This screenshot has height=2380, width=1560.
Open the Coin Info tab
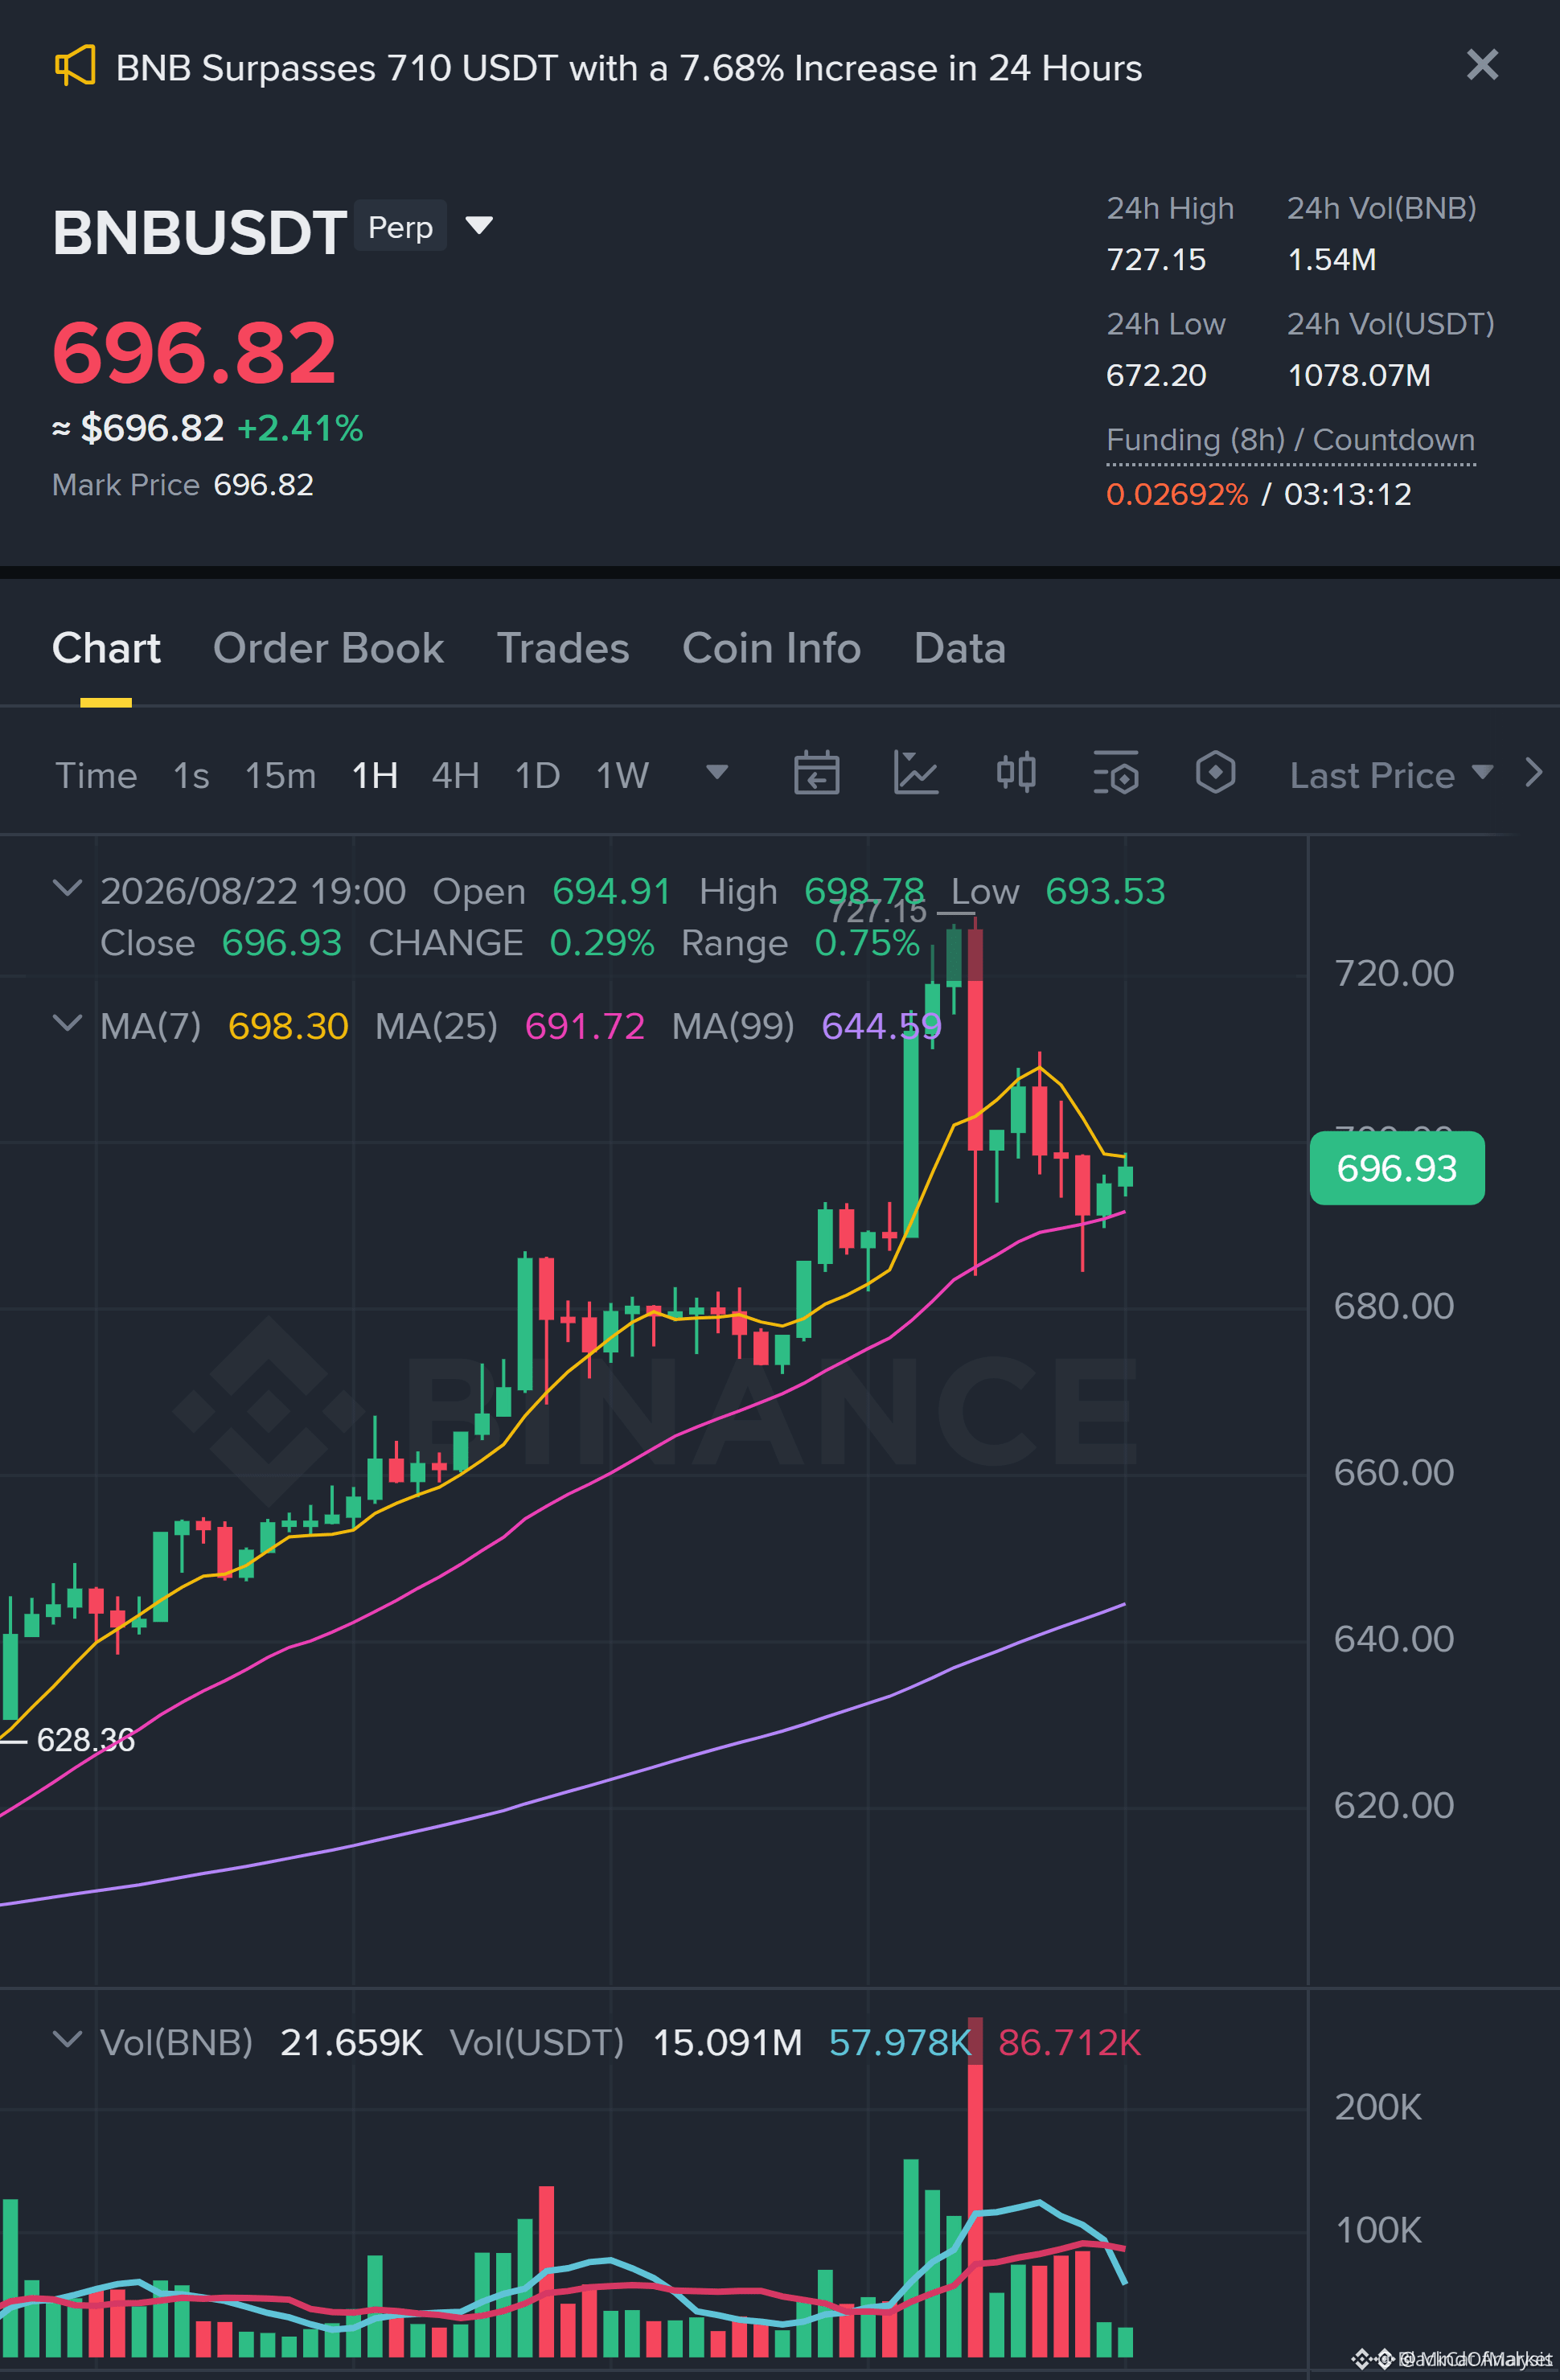point(771,648)
